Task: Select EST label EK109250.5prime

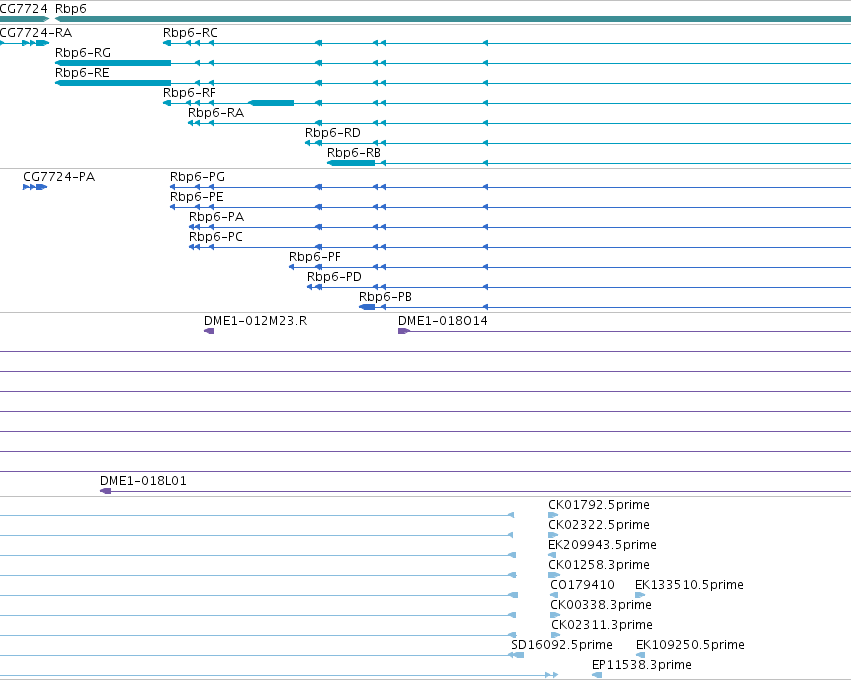Action: pyautogui.click(x=690, y=646)
